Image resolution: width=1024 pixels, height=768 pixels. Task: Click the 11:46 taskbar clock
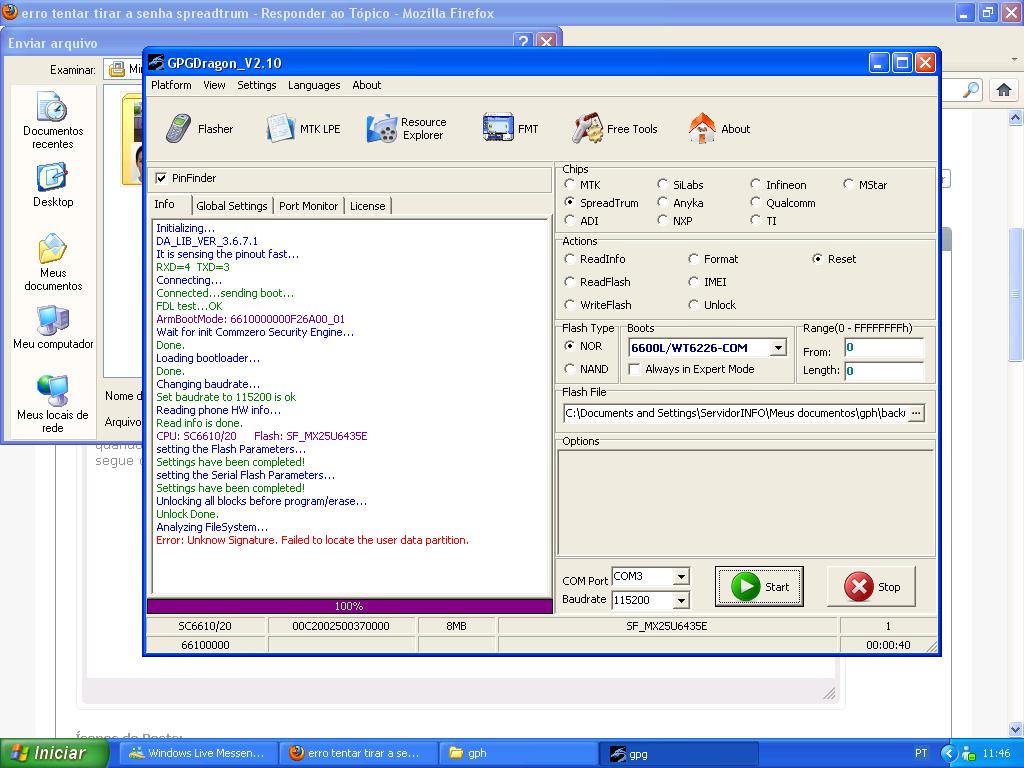(x=997, y=753)
